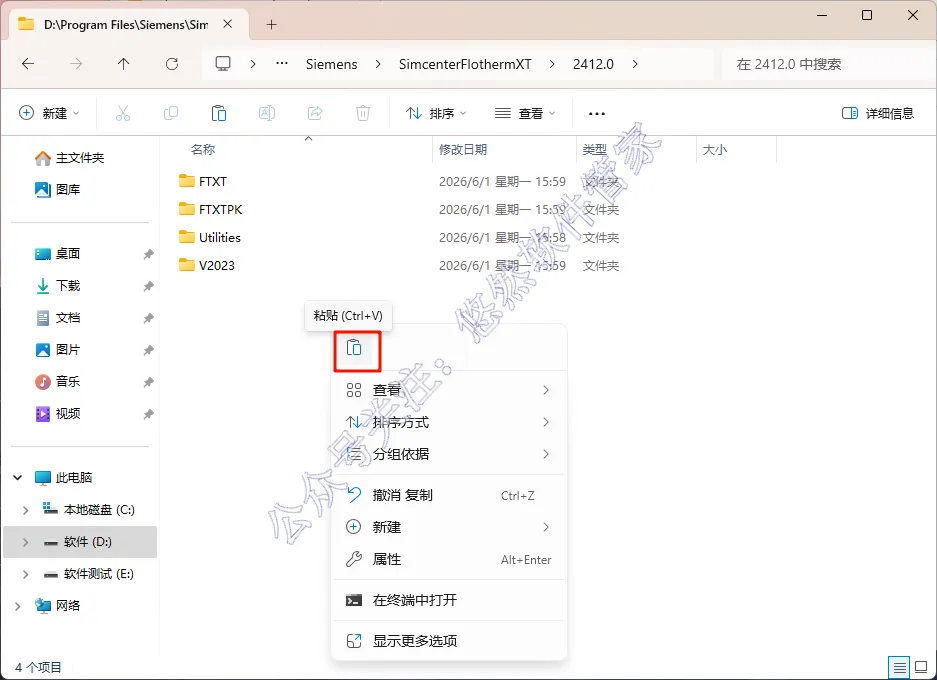Screen dimensions: 937x680
Task: Click the Siemens breadcrumb
Action: [332, 64]
